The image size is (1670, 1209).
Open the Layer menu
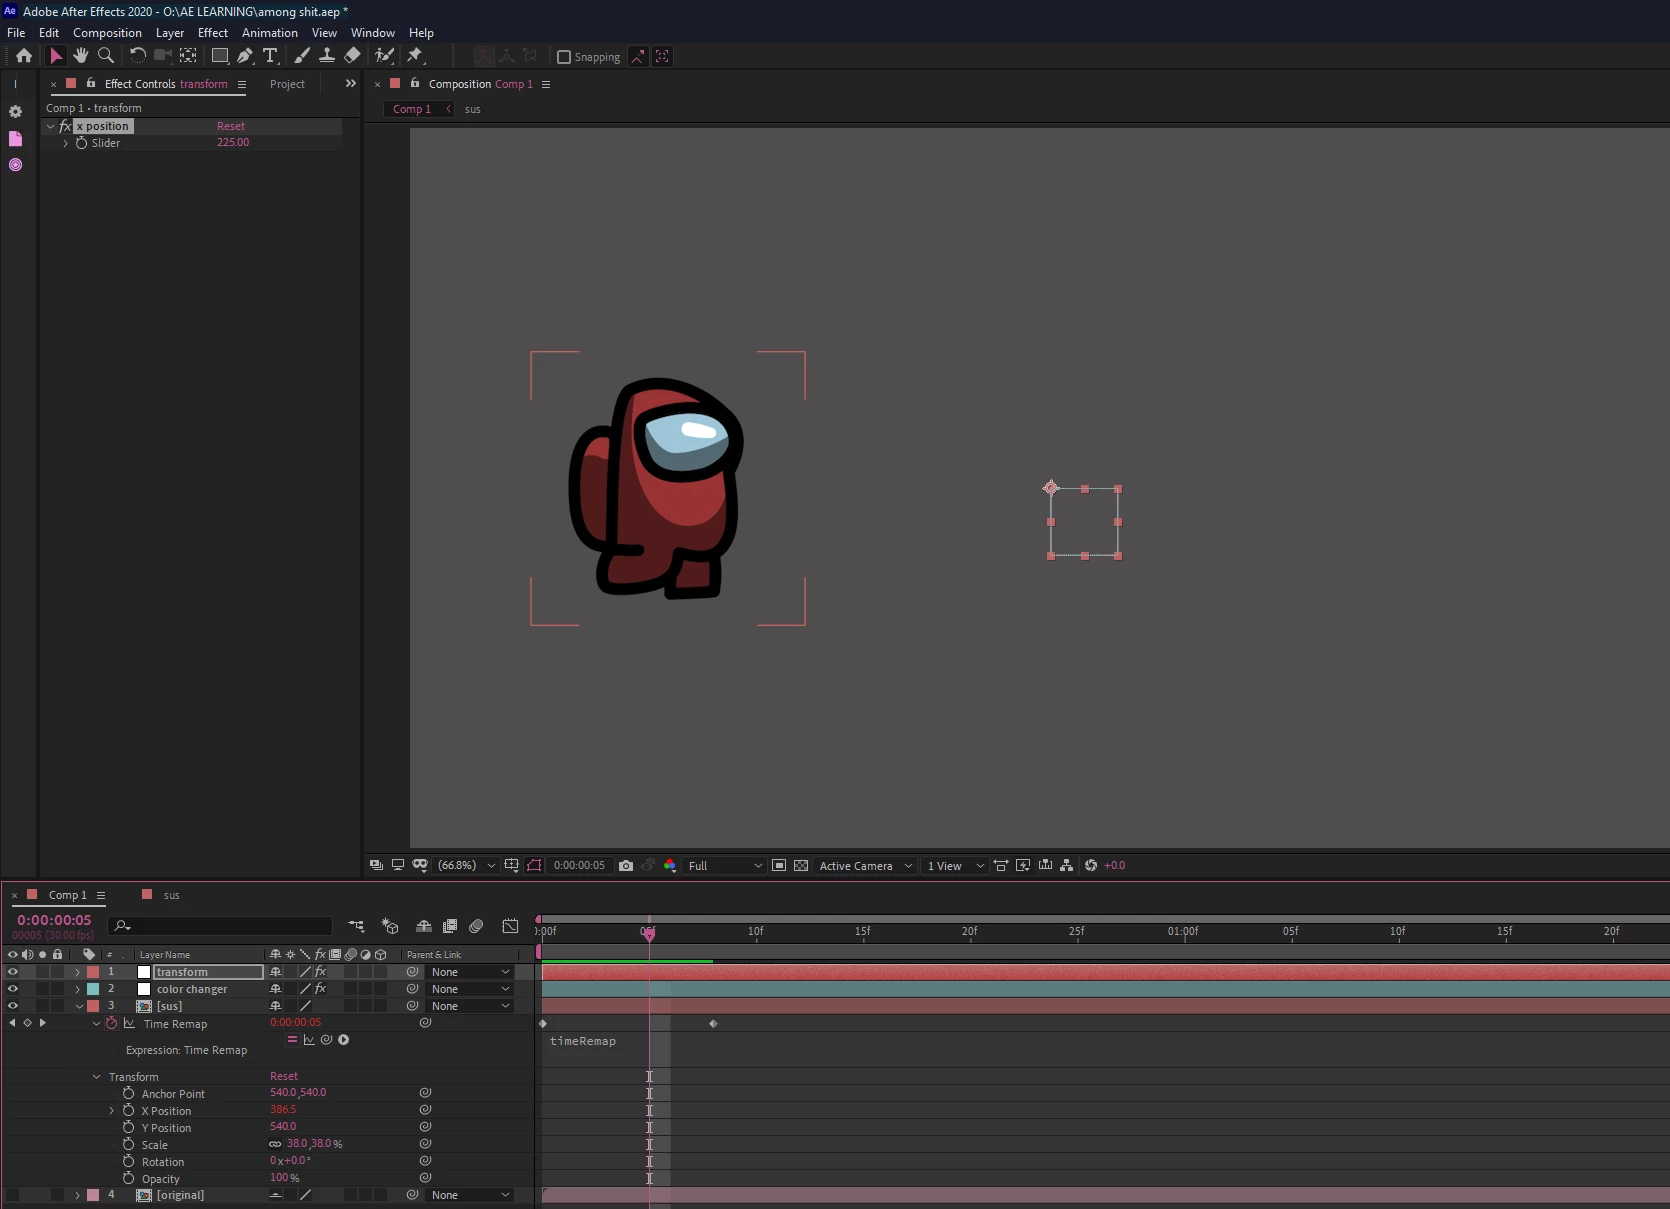click(170, 32)
